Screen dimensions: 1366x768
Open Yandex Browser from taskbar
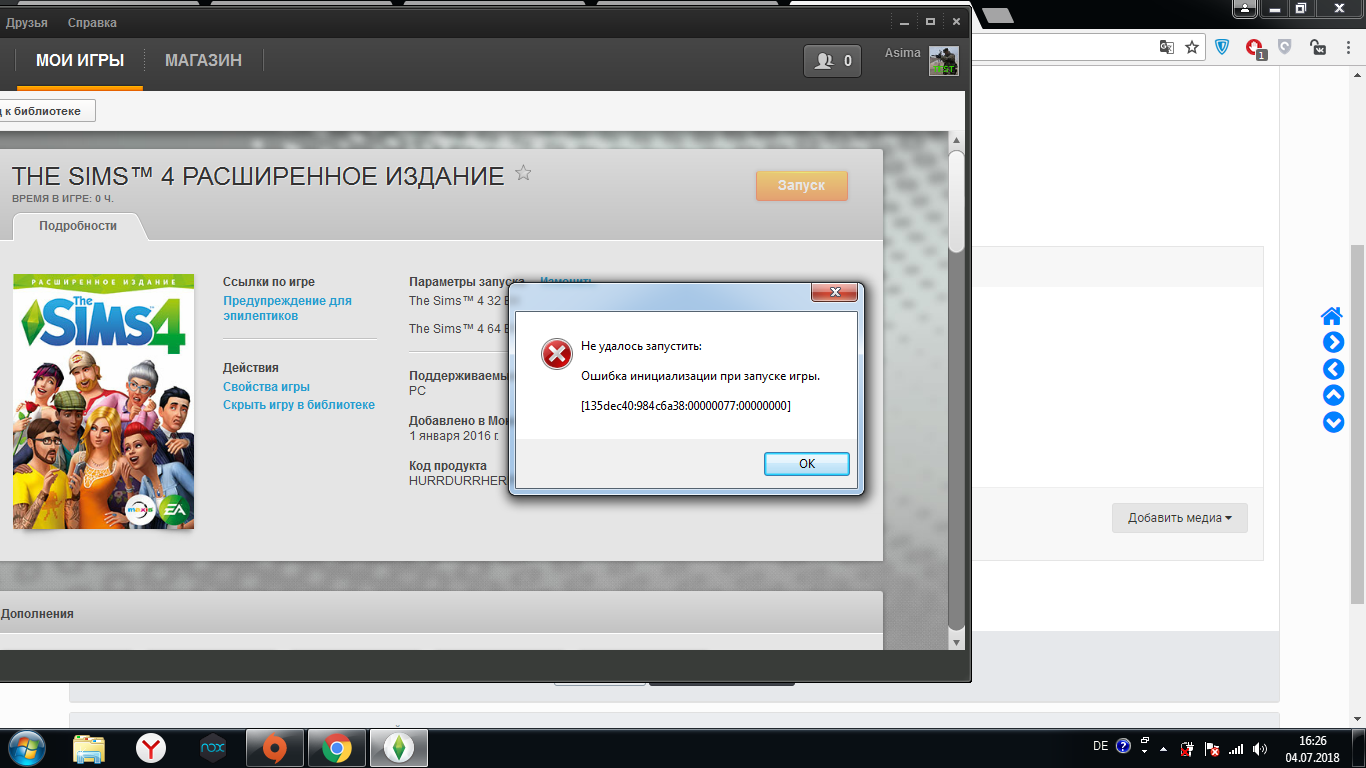point(151,748)
